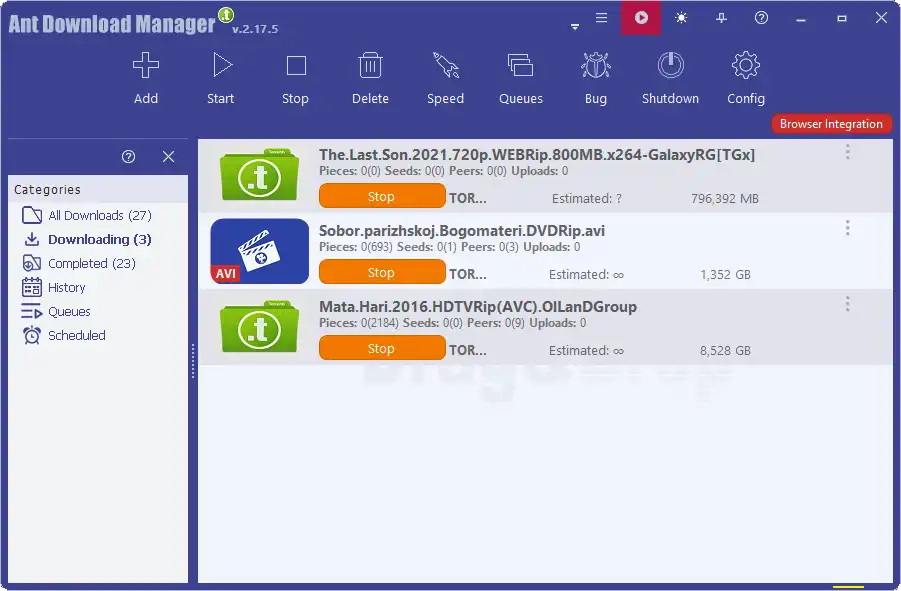
Task: Select The.Last.Son.2021.720p.WEBRip title text
Action: click(x=537, y=154)
